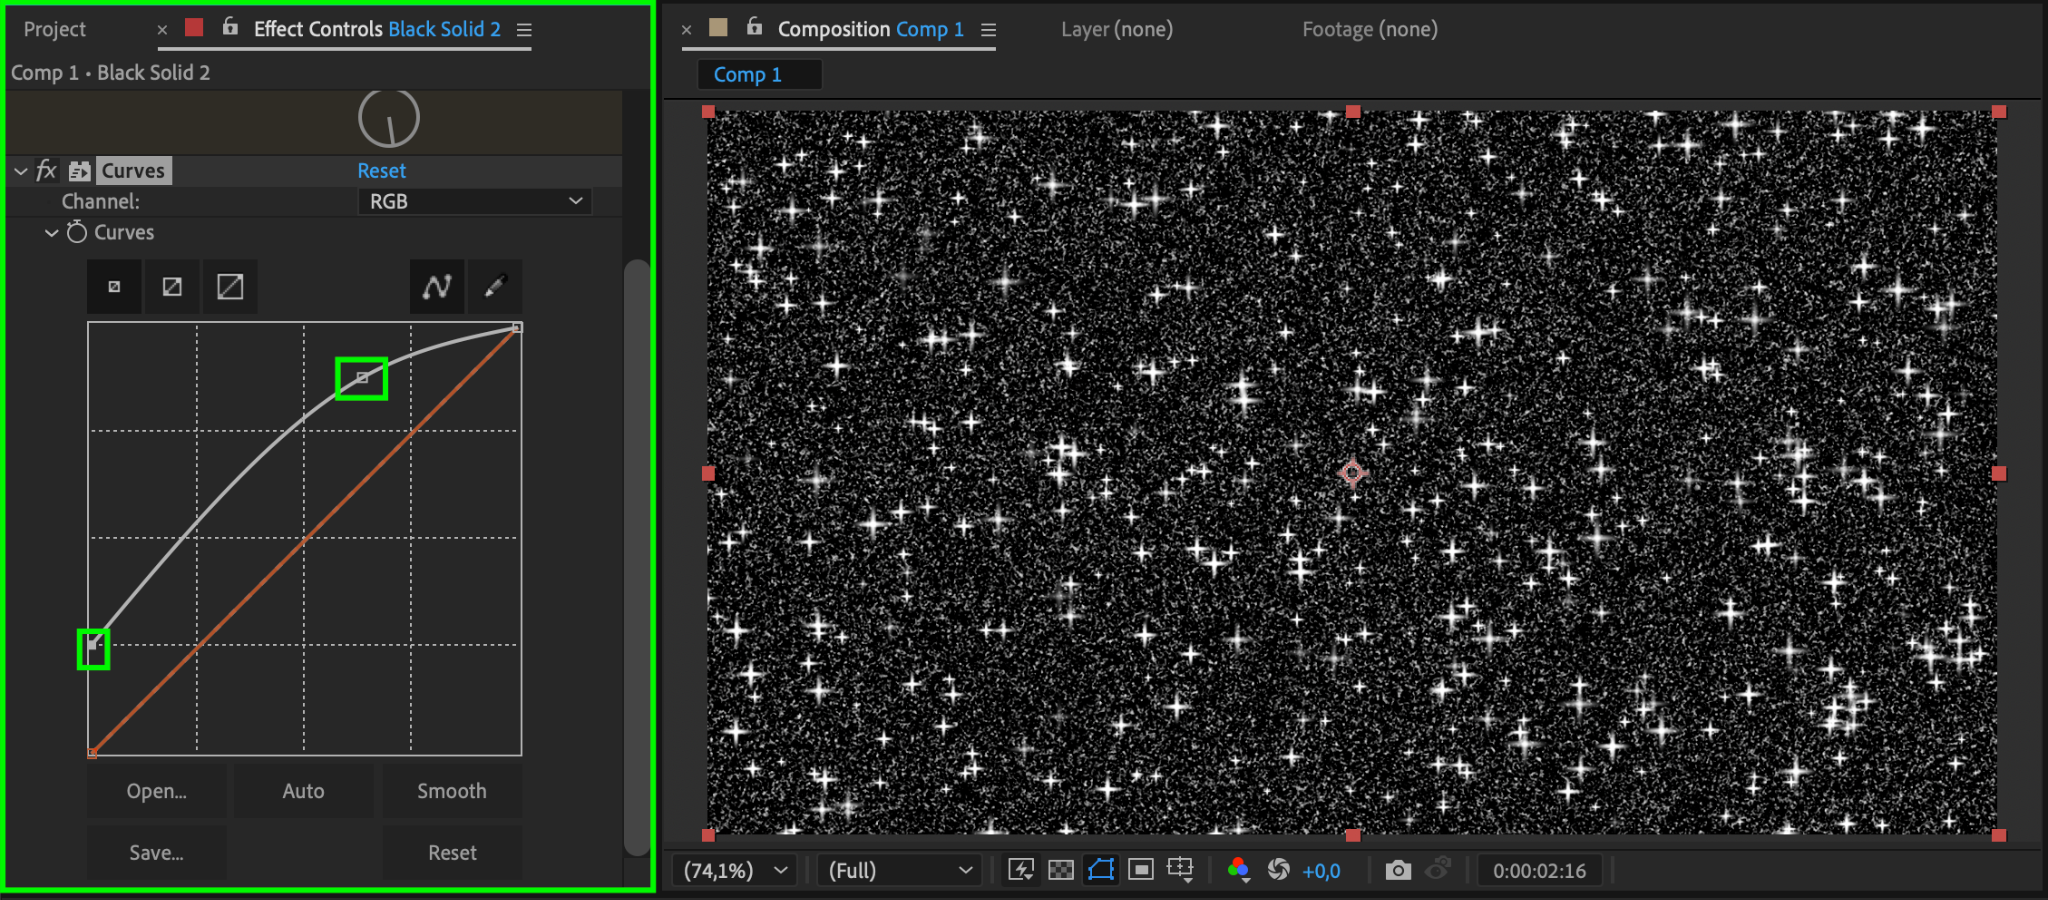Select the Curves effect name
The height and width of the screenshot is (900, 2048).
[134, 171]
